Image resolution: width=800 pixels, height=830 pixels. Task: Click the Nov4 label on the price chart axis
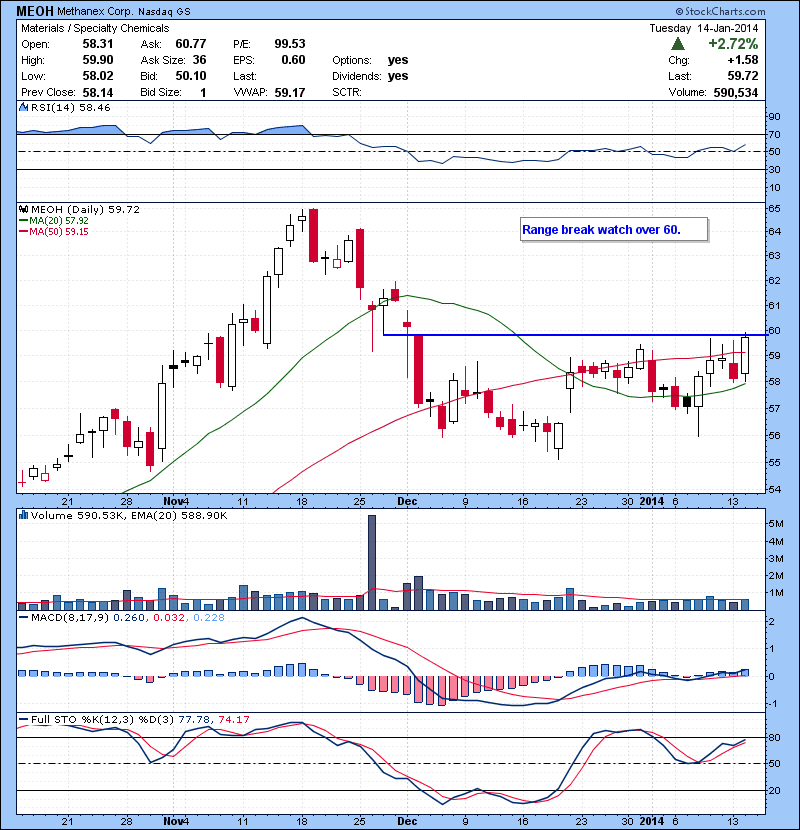click(176, 501)
